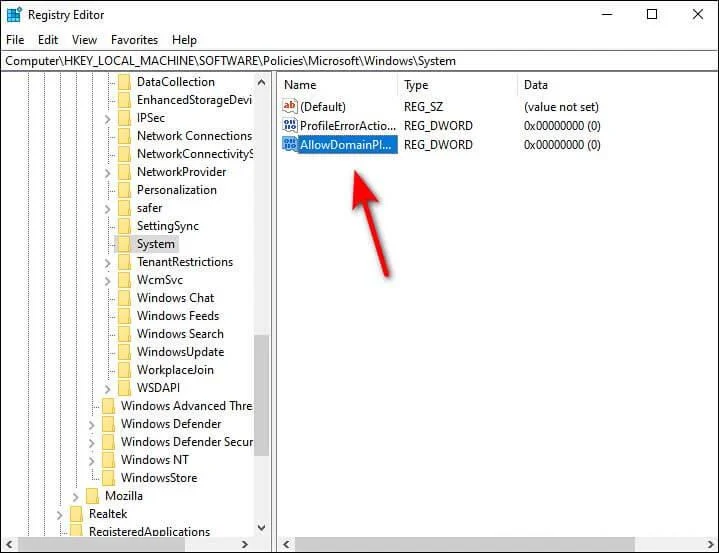This screenshot has width=719, height=553.
Task: Expand the NetworkProvider key
Action: point(107,173)
